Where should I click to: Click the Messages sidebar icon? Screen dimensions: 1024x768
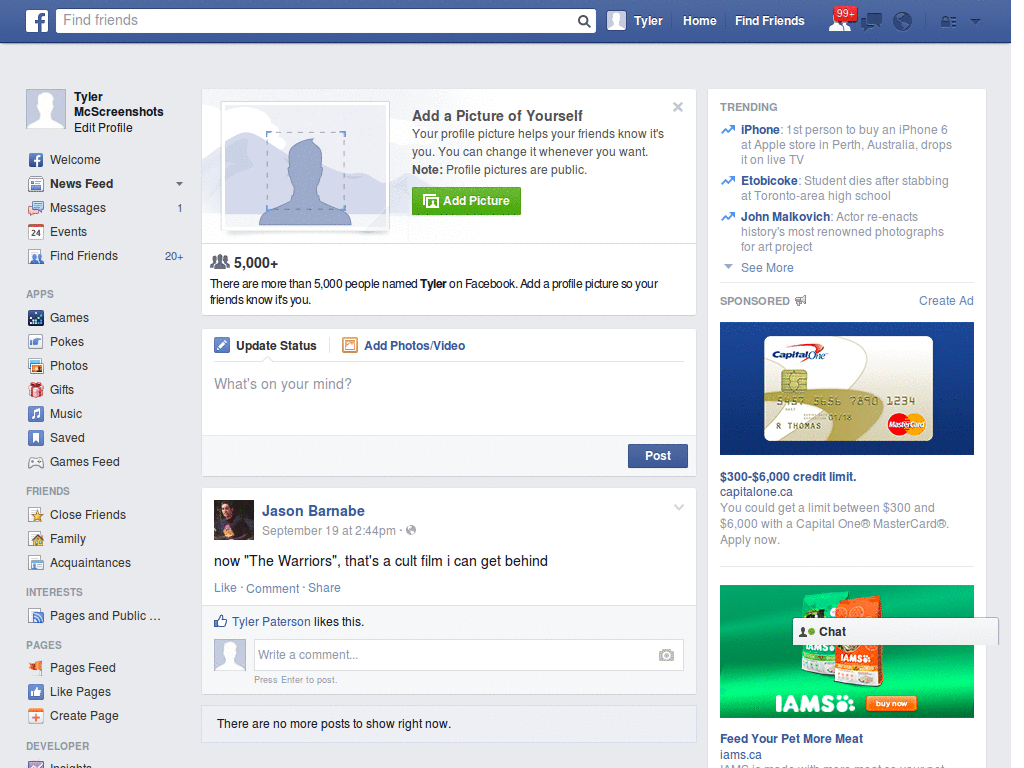point(36,208)
